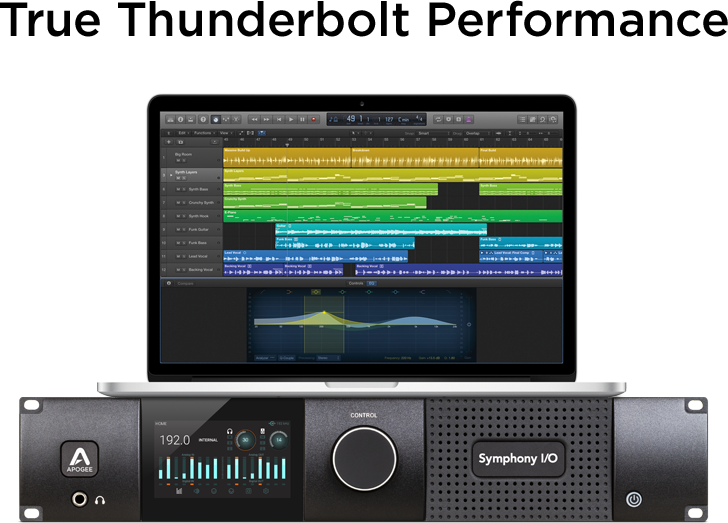This screenshot has width=728, height=523.
Task: Tap the INTERNAL clock source label
Action: pyautogui.click(x=208, y=440)
